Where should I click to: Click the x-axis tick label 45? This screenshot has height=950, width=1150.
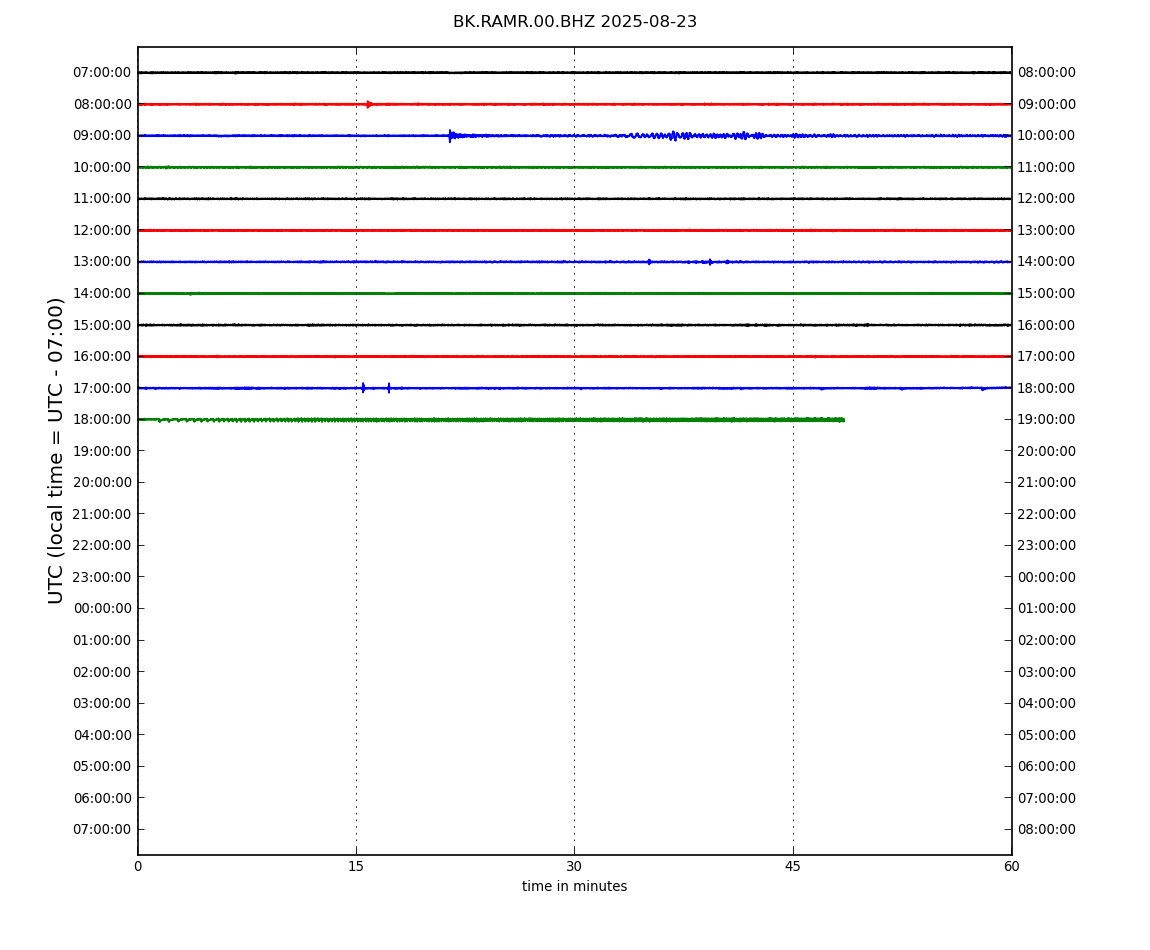tap(793, 866)
